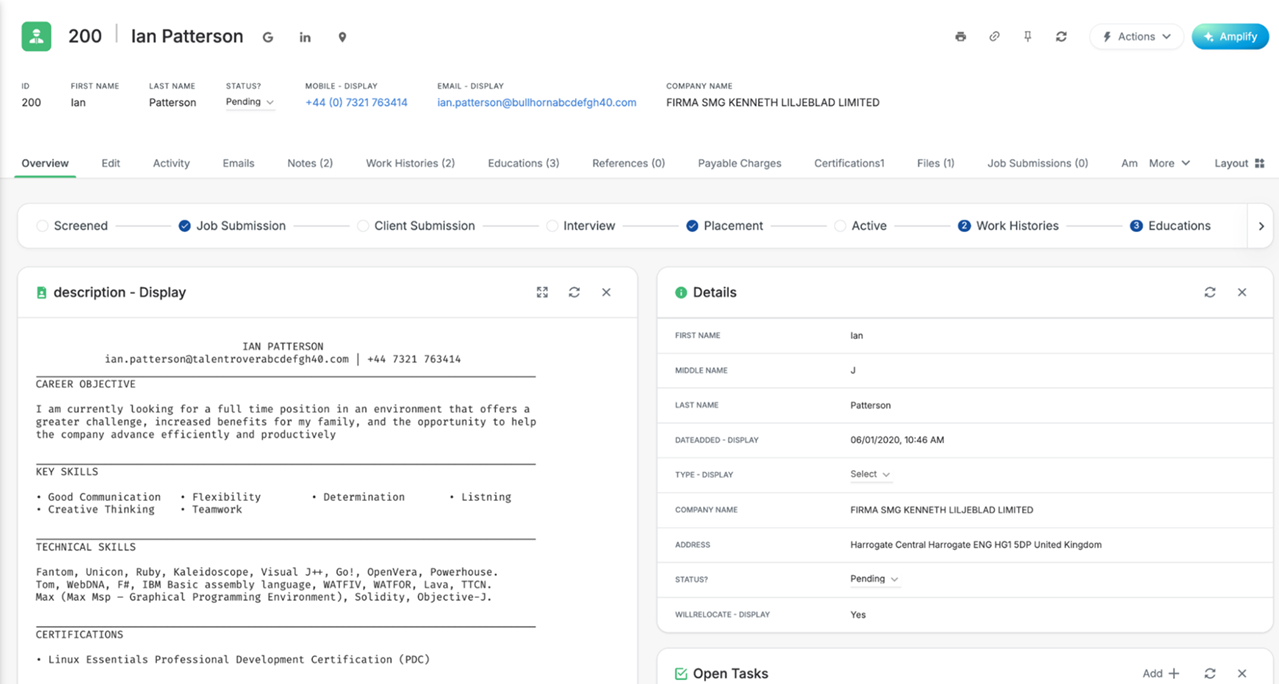Click date added 06/01/2020, 10:46 AM
1279x684 pixels.
click(897, 440)
